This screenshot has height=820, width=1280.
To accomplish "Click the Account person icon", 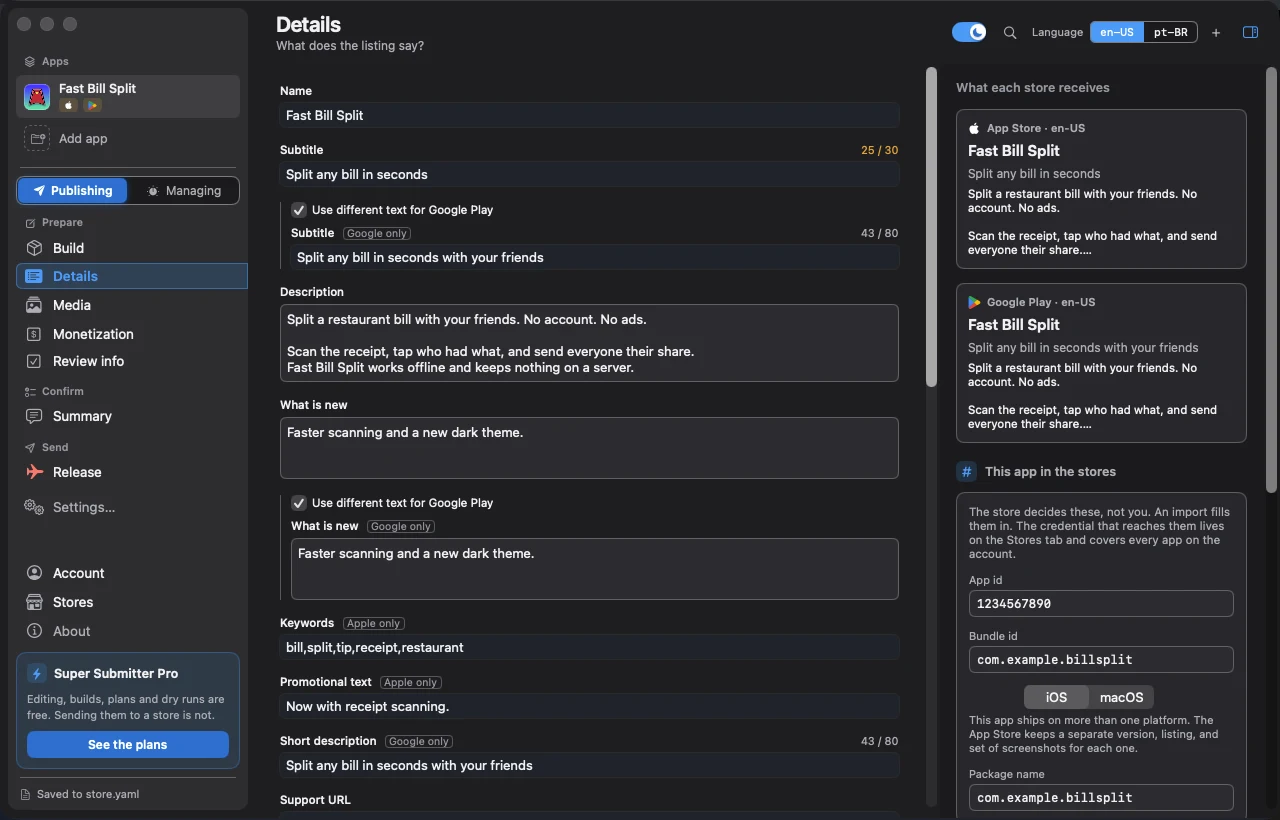I will tap(34, 573).
